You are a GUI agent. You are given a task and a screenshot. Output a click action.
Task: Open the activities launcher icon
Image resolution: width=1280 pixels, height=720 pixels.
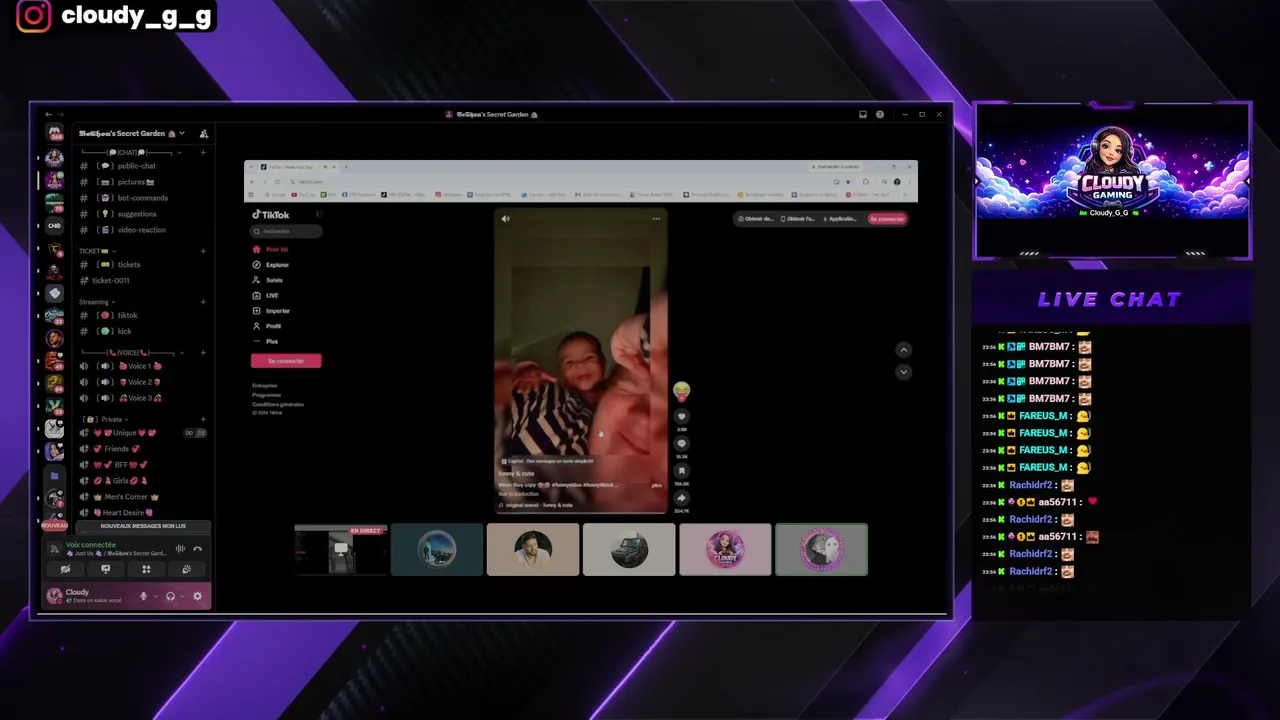[x=146, y=569]
